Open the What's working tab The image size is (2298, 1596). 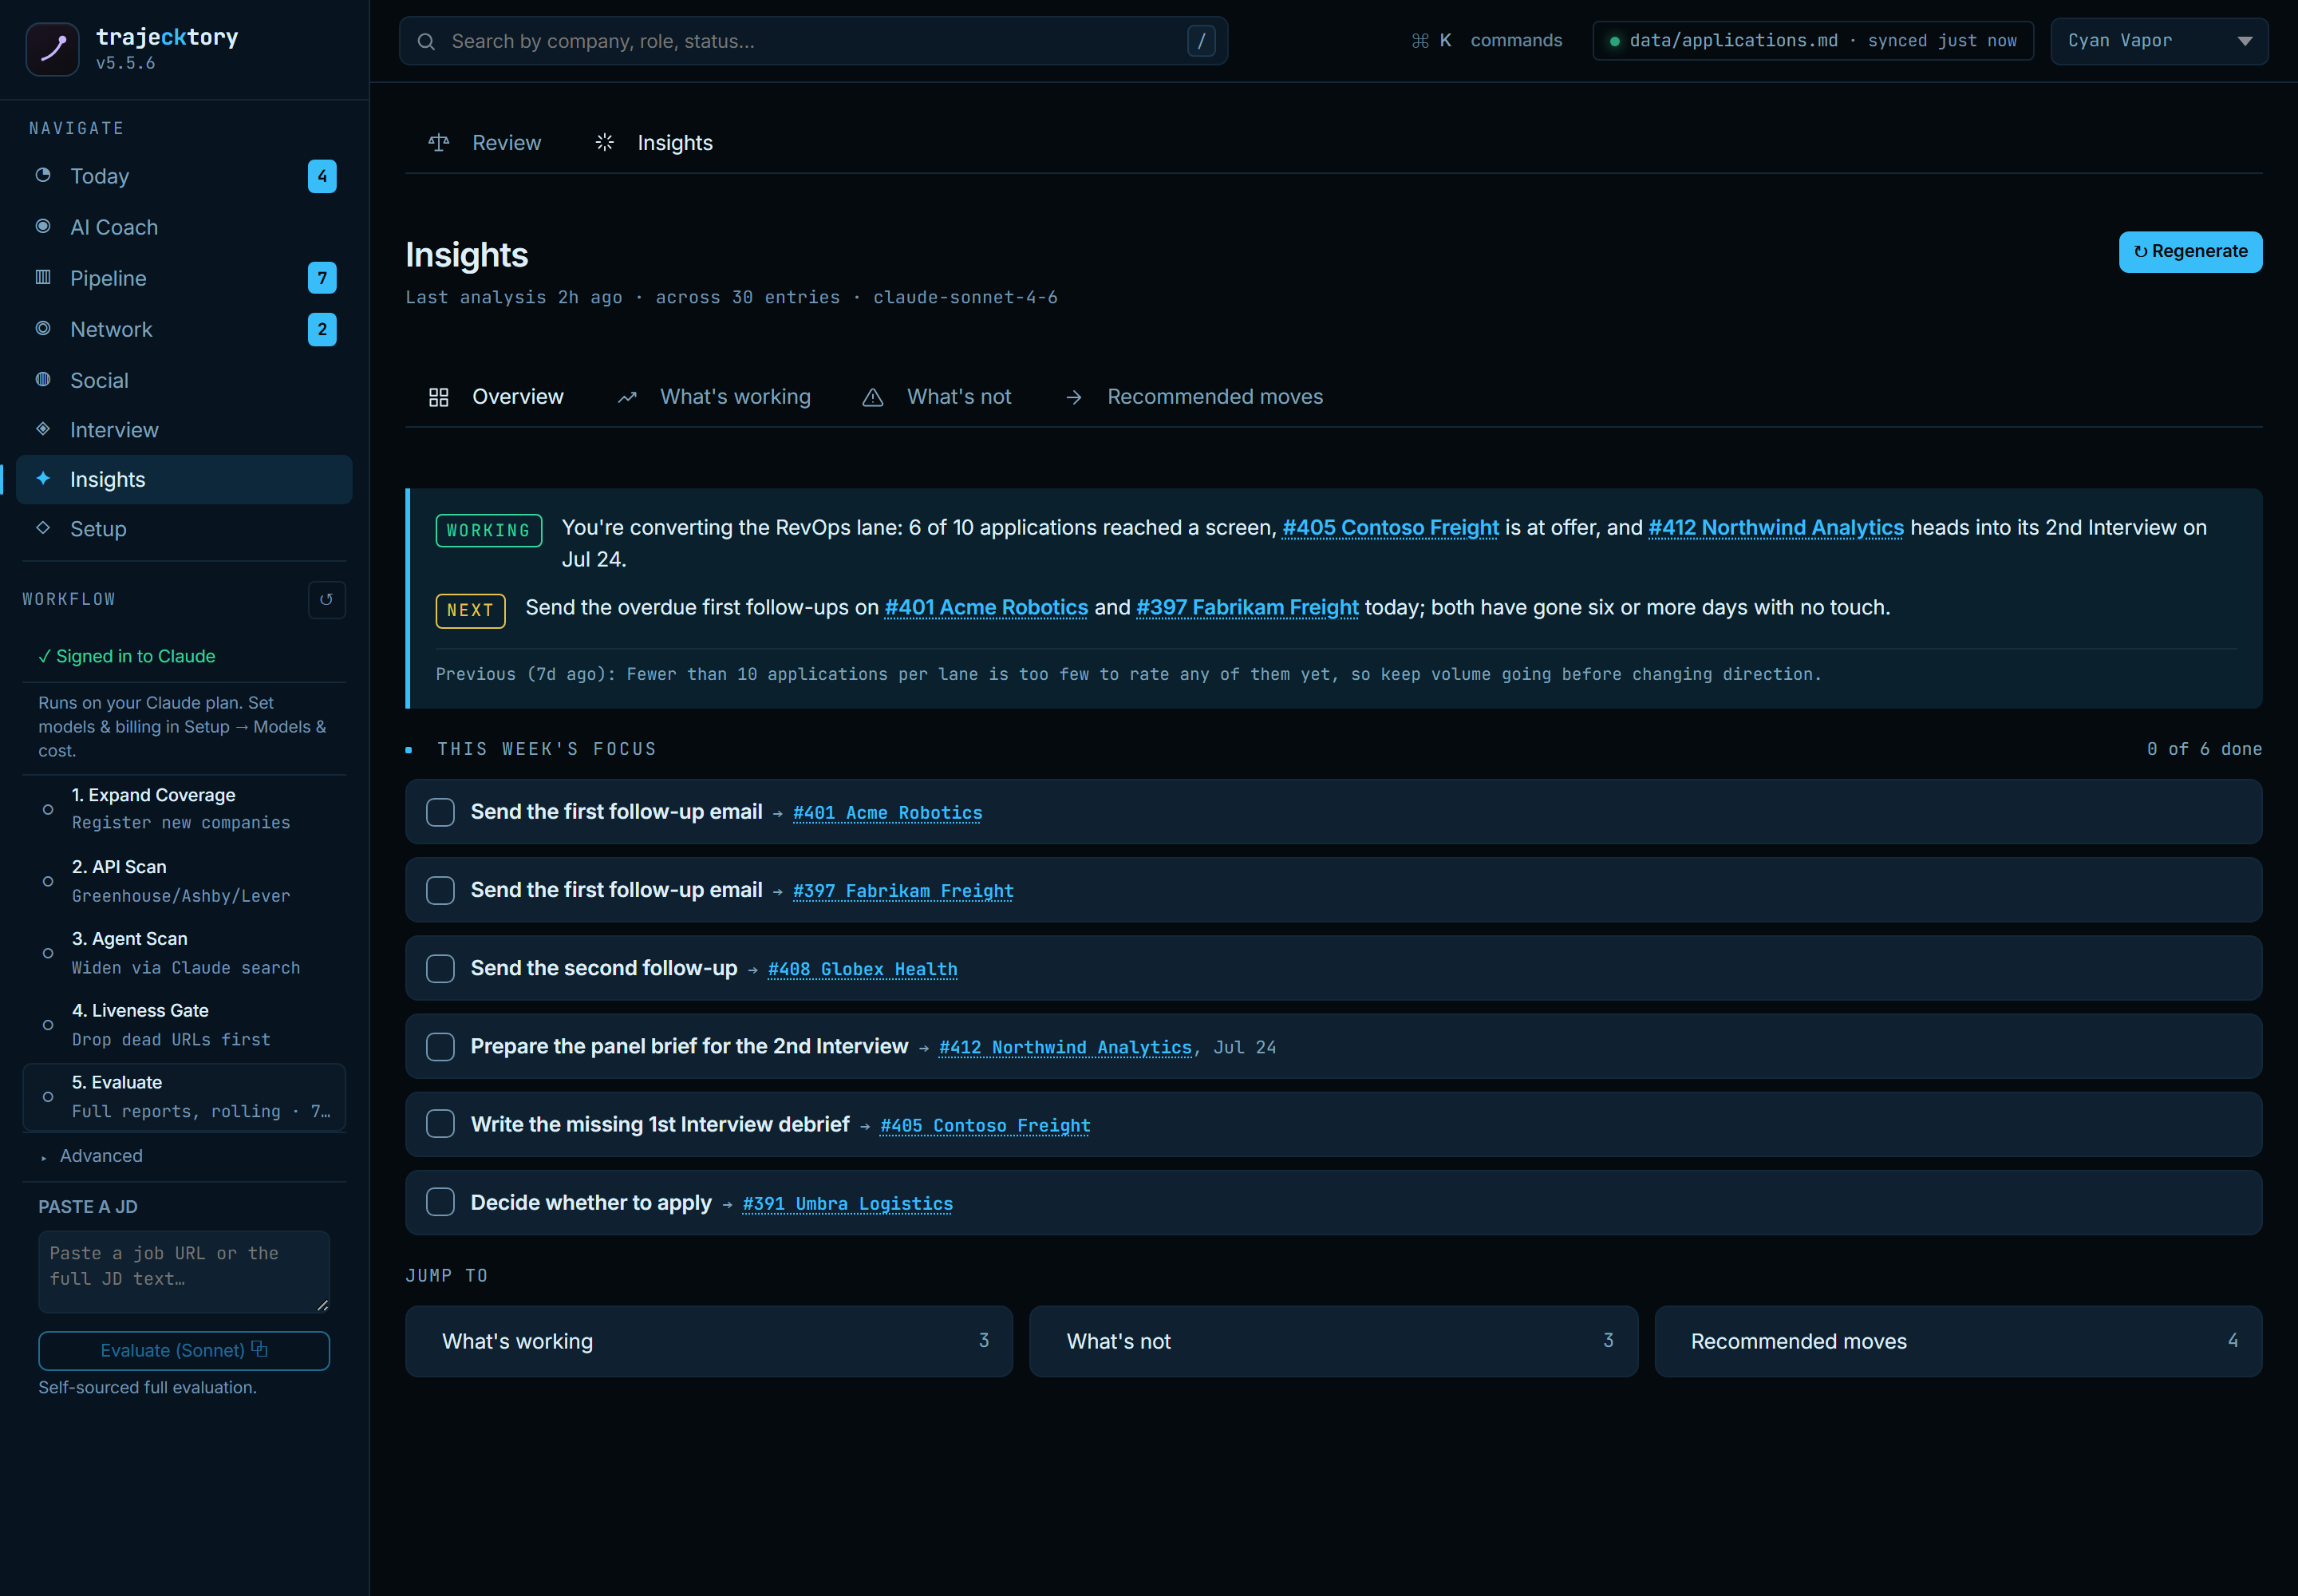(x=714, y=397)
